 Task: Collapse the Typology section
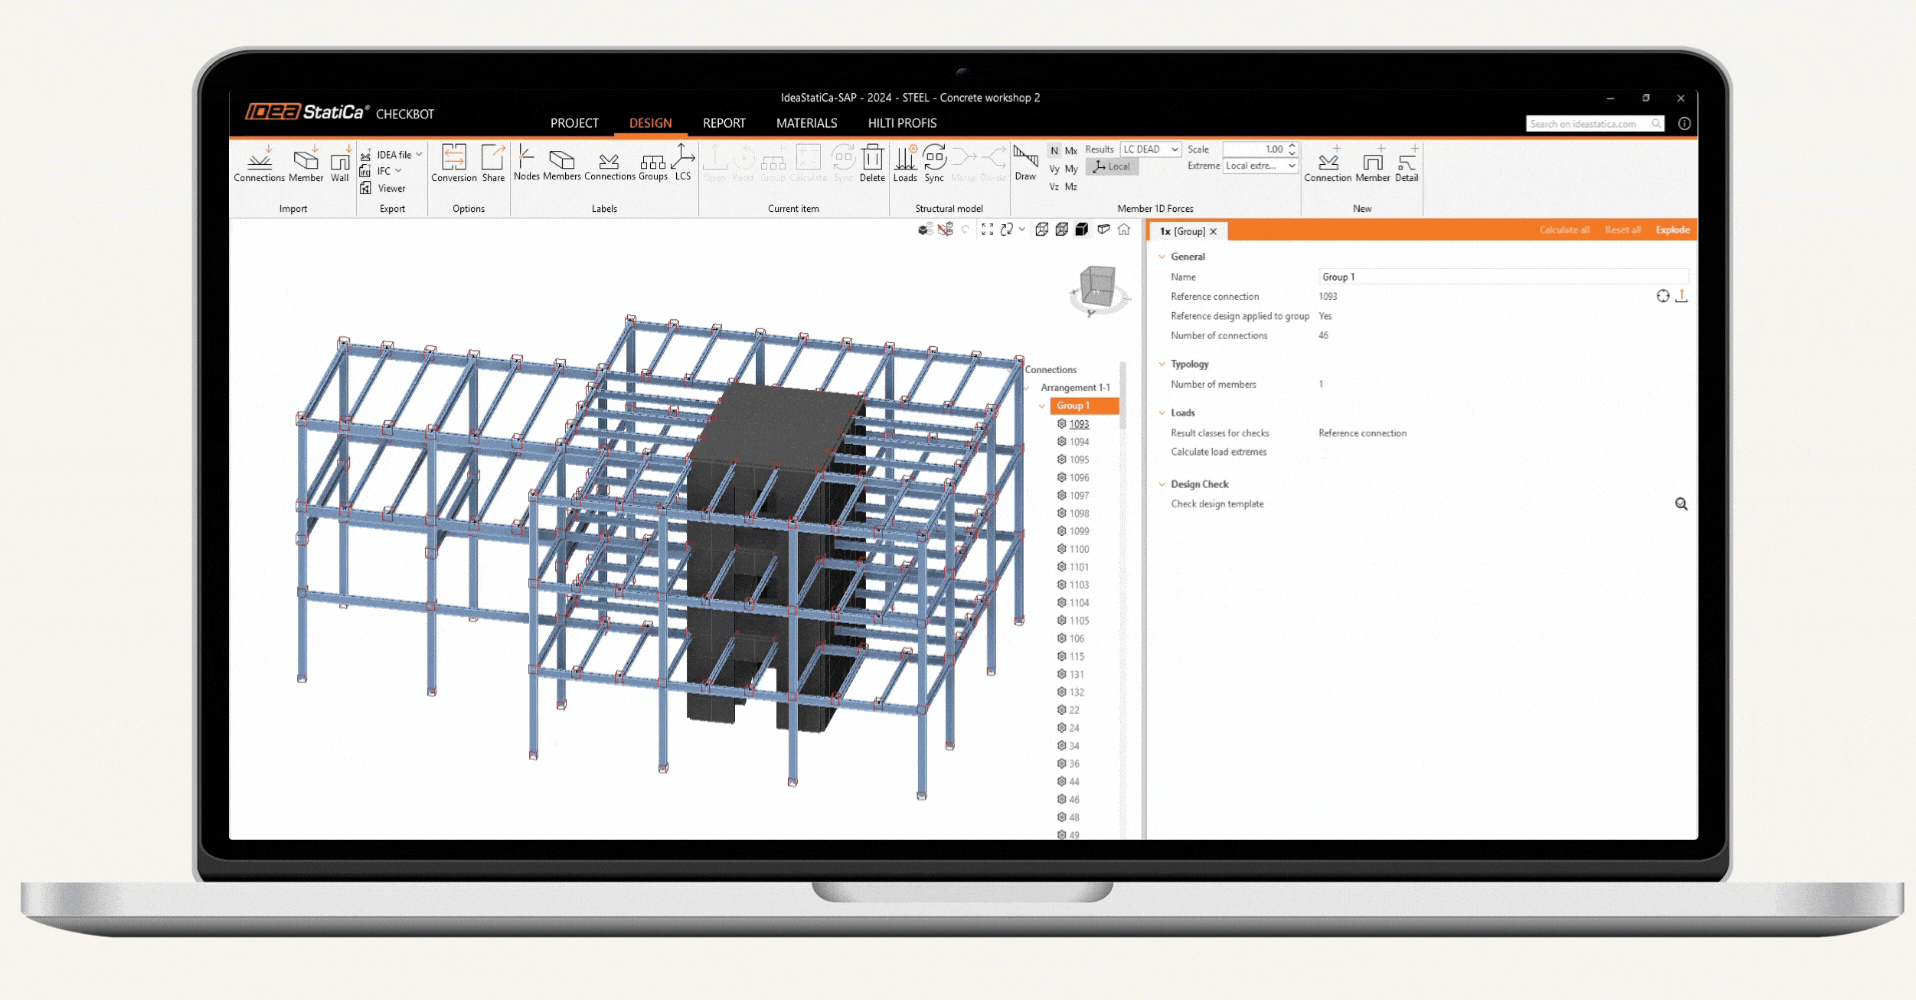point(1162,364)
